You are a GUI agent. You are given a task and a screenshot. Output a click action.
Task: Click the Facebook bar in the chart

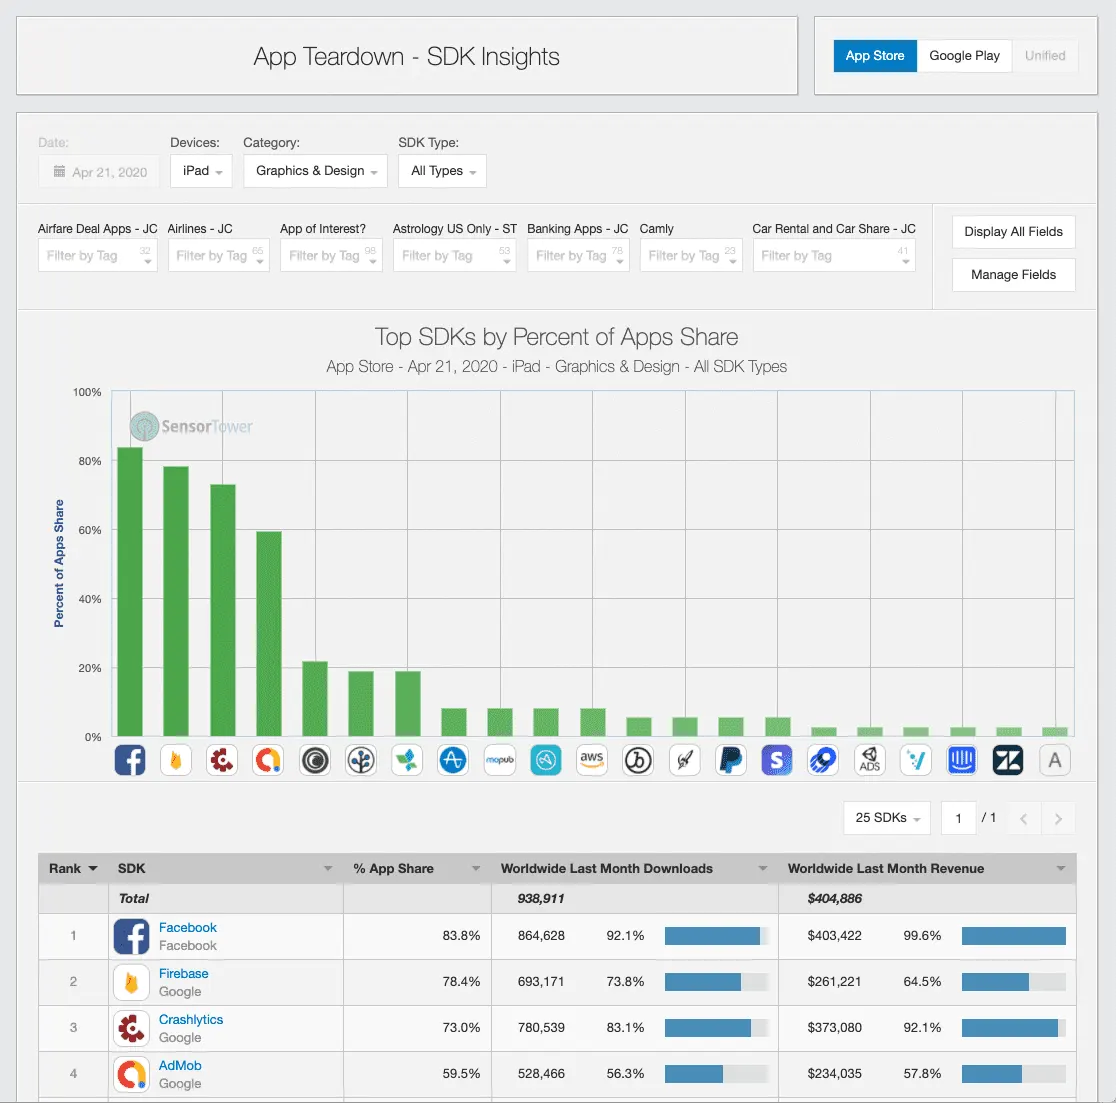click(x=130, y=592)
